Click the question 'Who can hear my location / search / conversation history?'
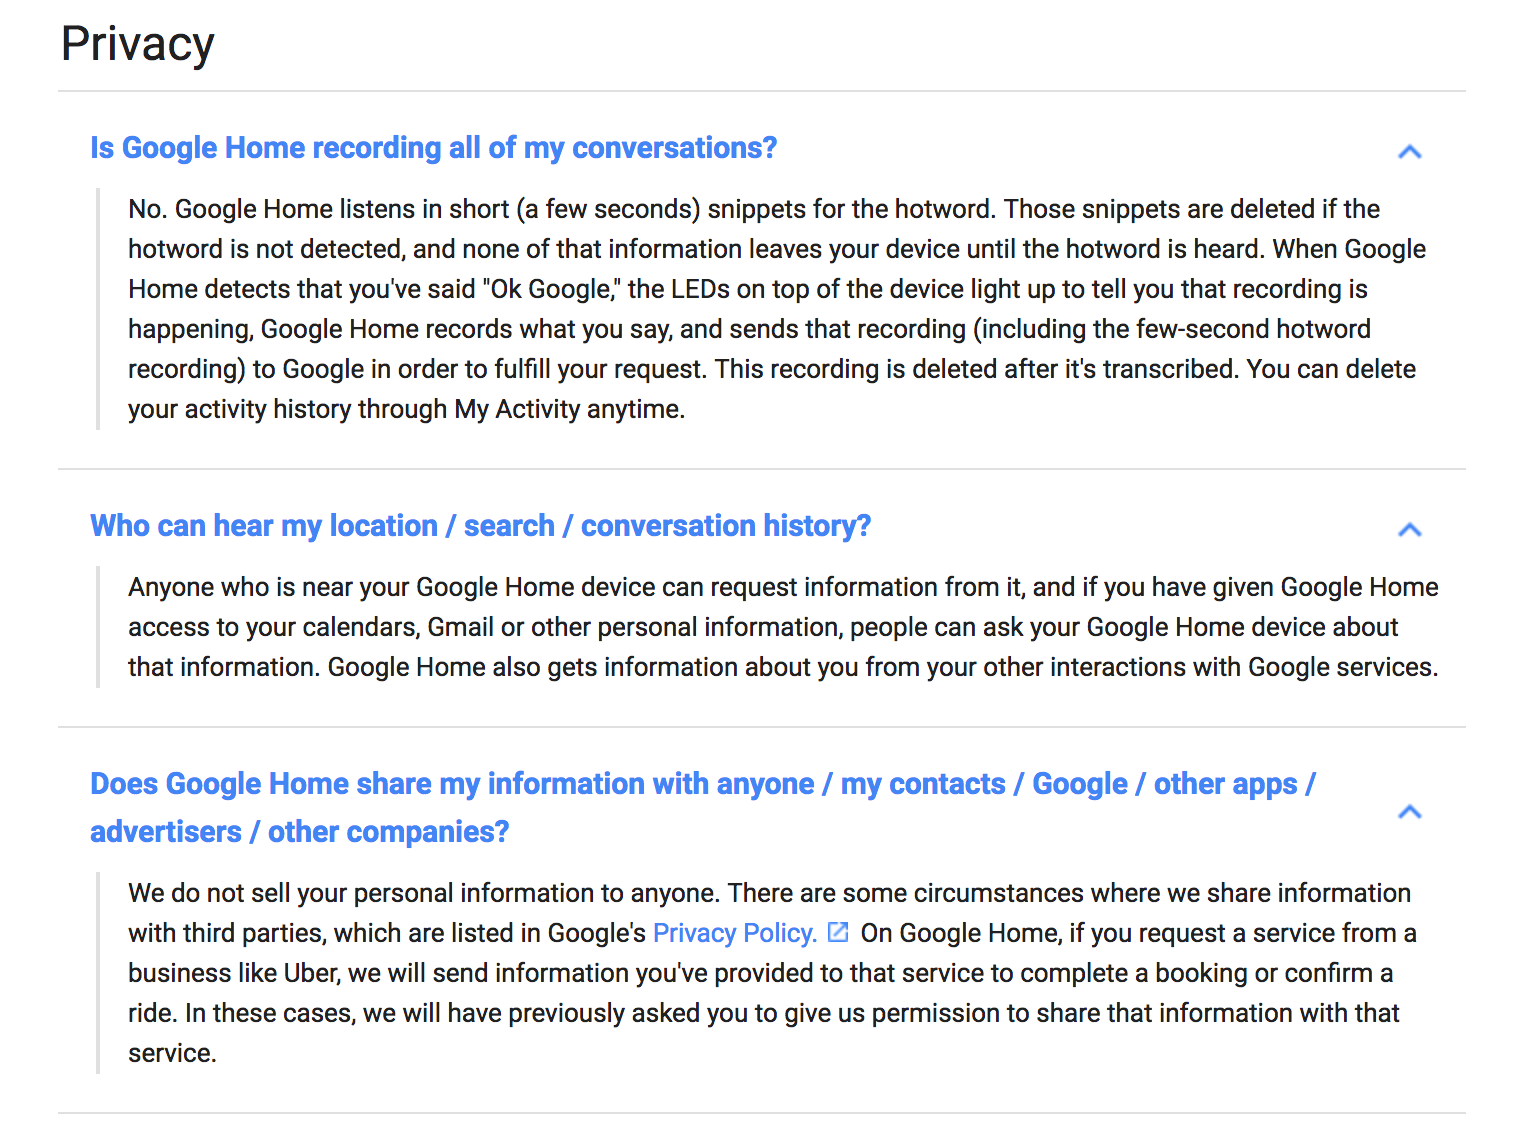Image resolution: width=1534 pixels, height=1140 pixels. click(480, 526)
